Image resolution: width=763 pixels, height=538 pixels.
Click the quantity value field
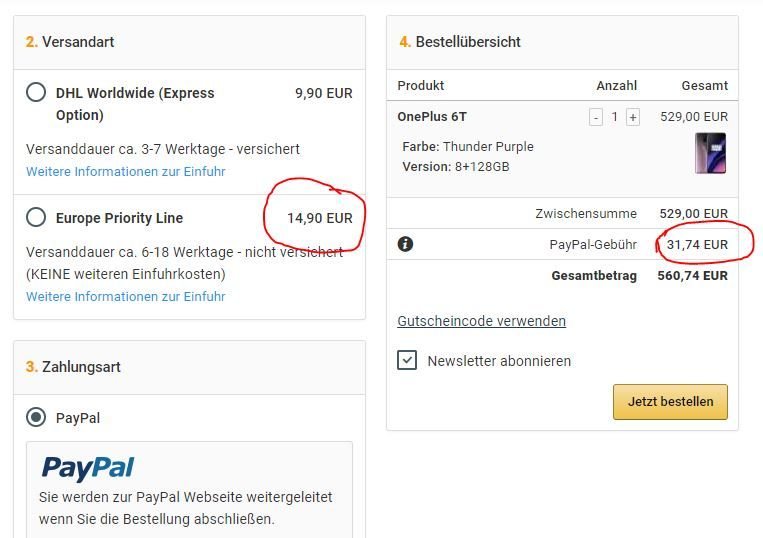pyautogui.click(x=614, y=117)
